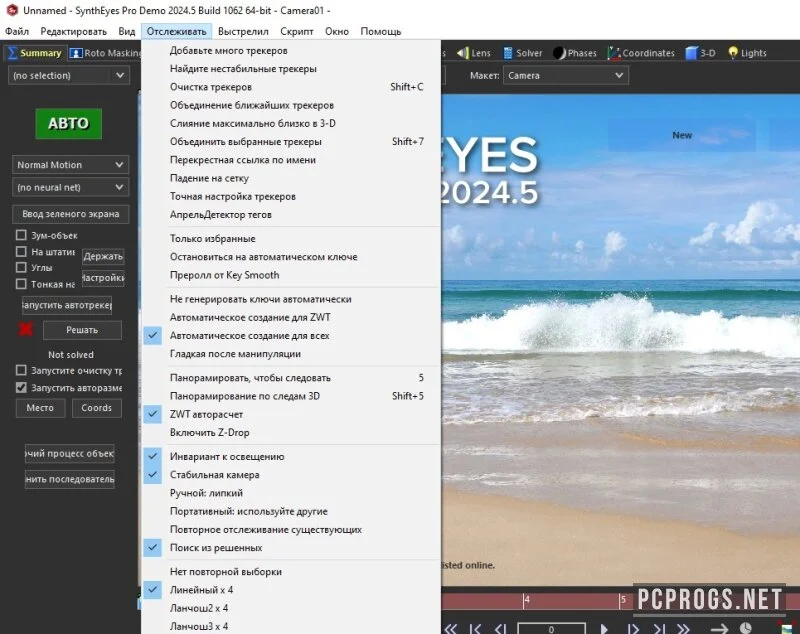The height and width of the screenshot is (634, 800).
Task: Click the right-arrow playback direction icon
Action: 719,628
